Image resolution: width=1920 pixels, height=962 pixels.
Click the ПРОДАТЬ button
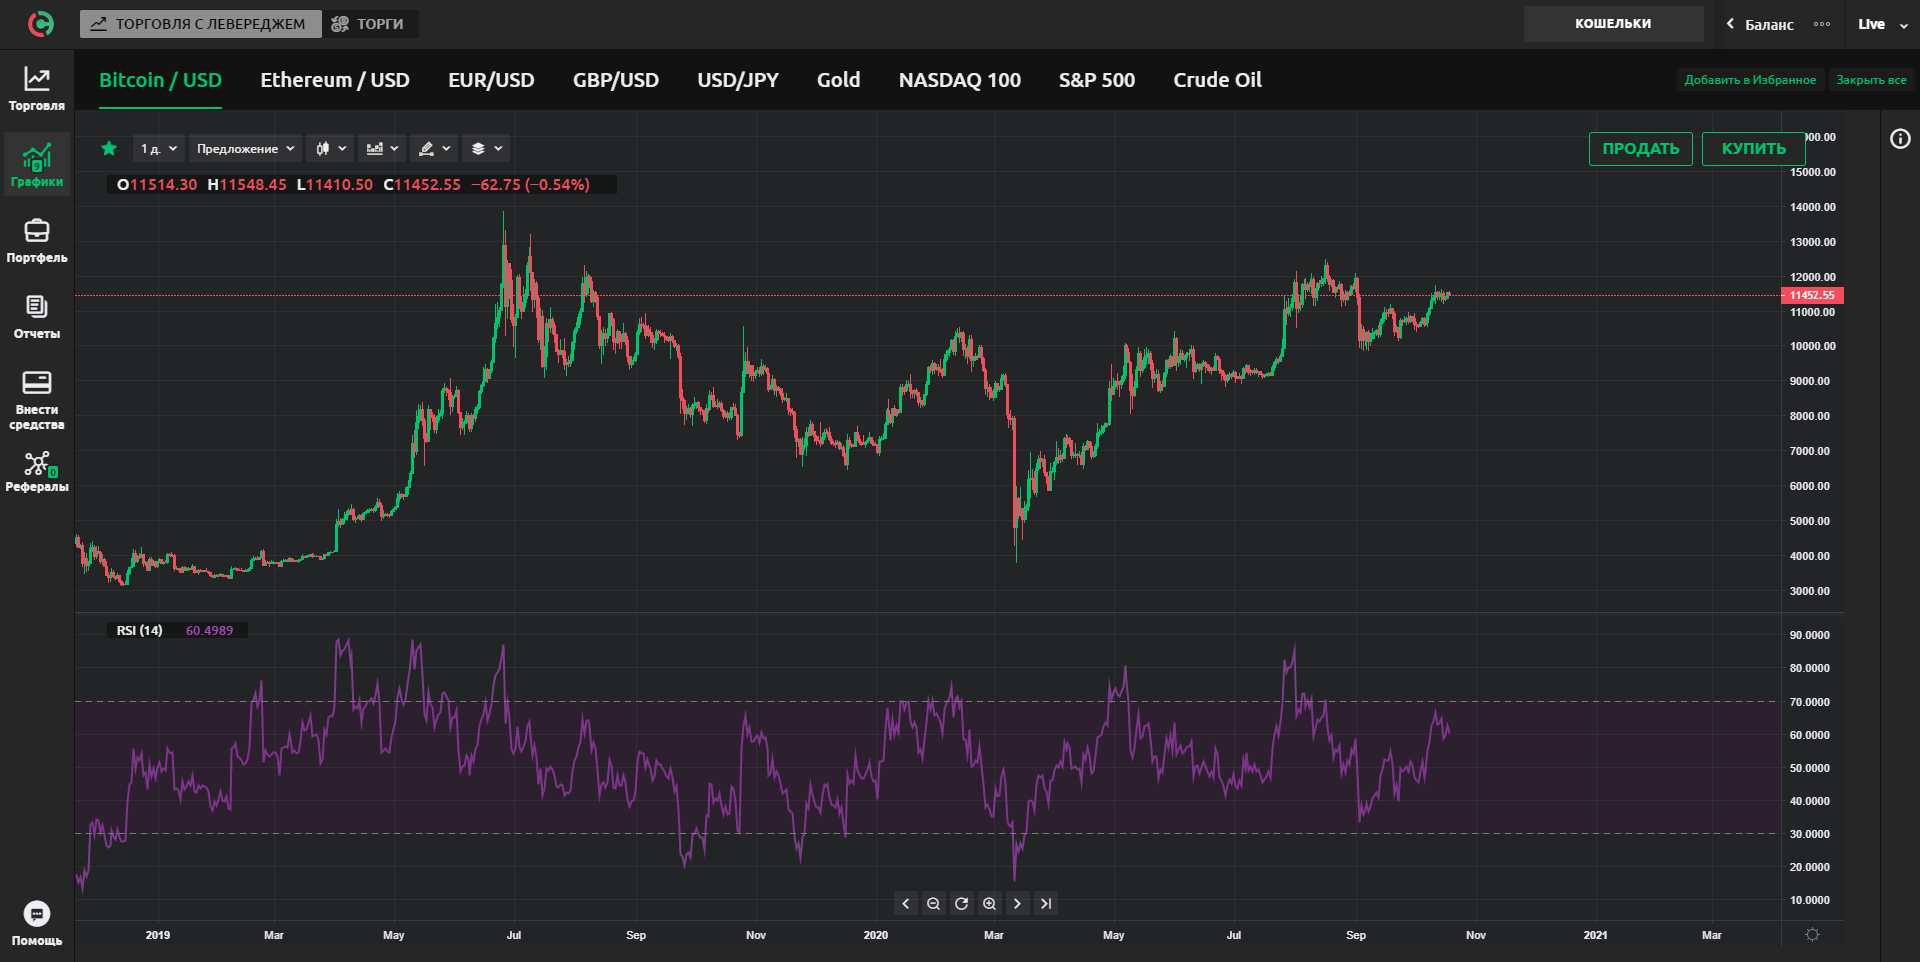point(1641,149)
